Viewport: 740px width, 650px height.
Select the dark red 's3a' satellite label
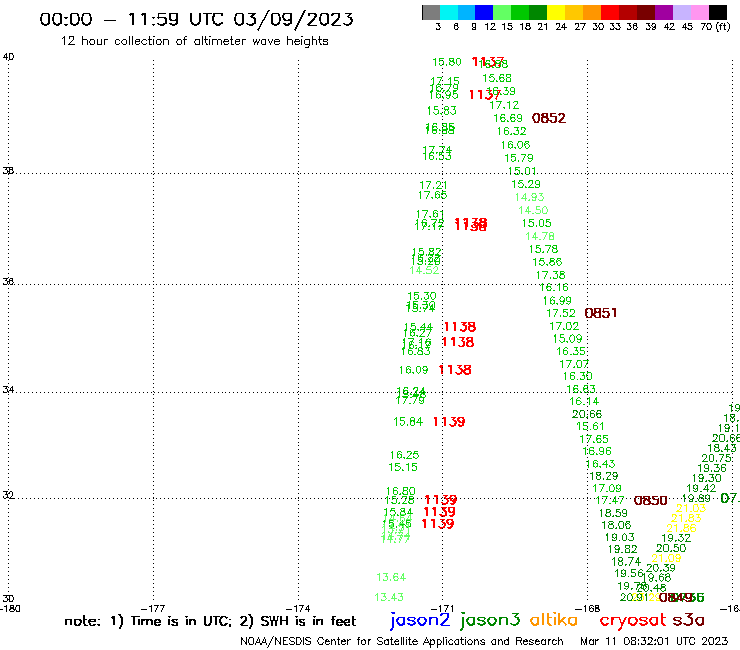pyautogui.click(x=688, y=620)
